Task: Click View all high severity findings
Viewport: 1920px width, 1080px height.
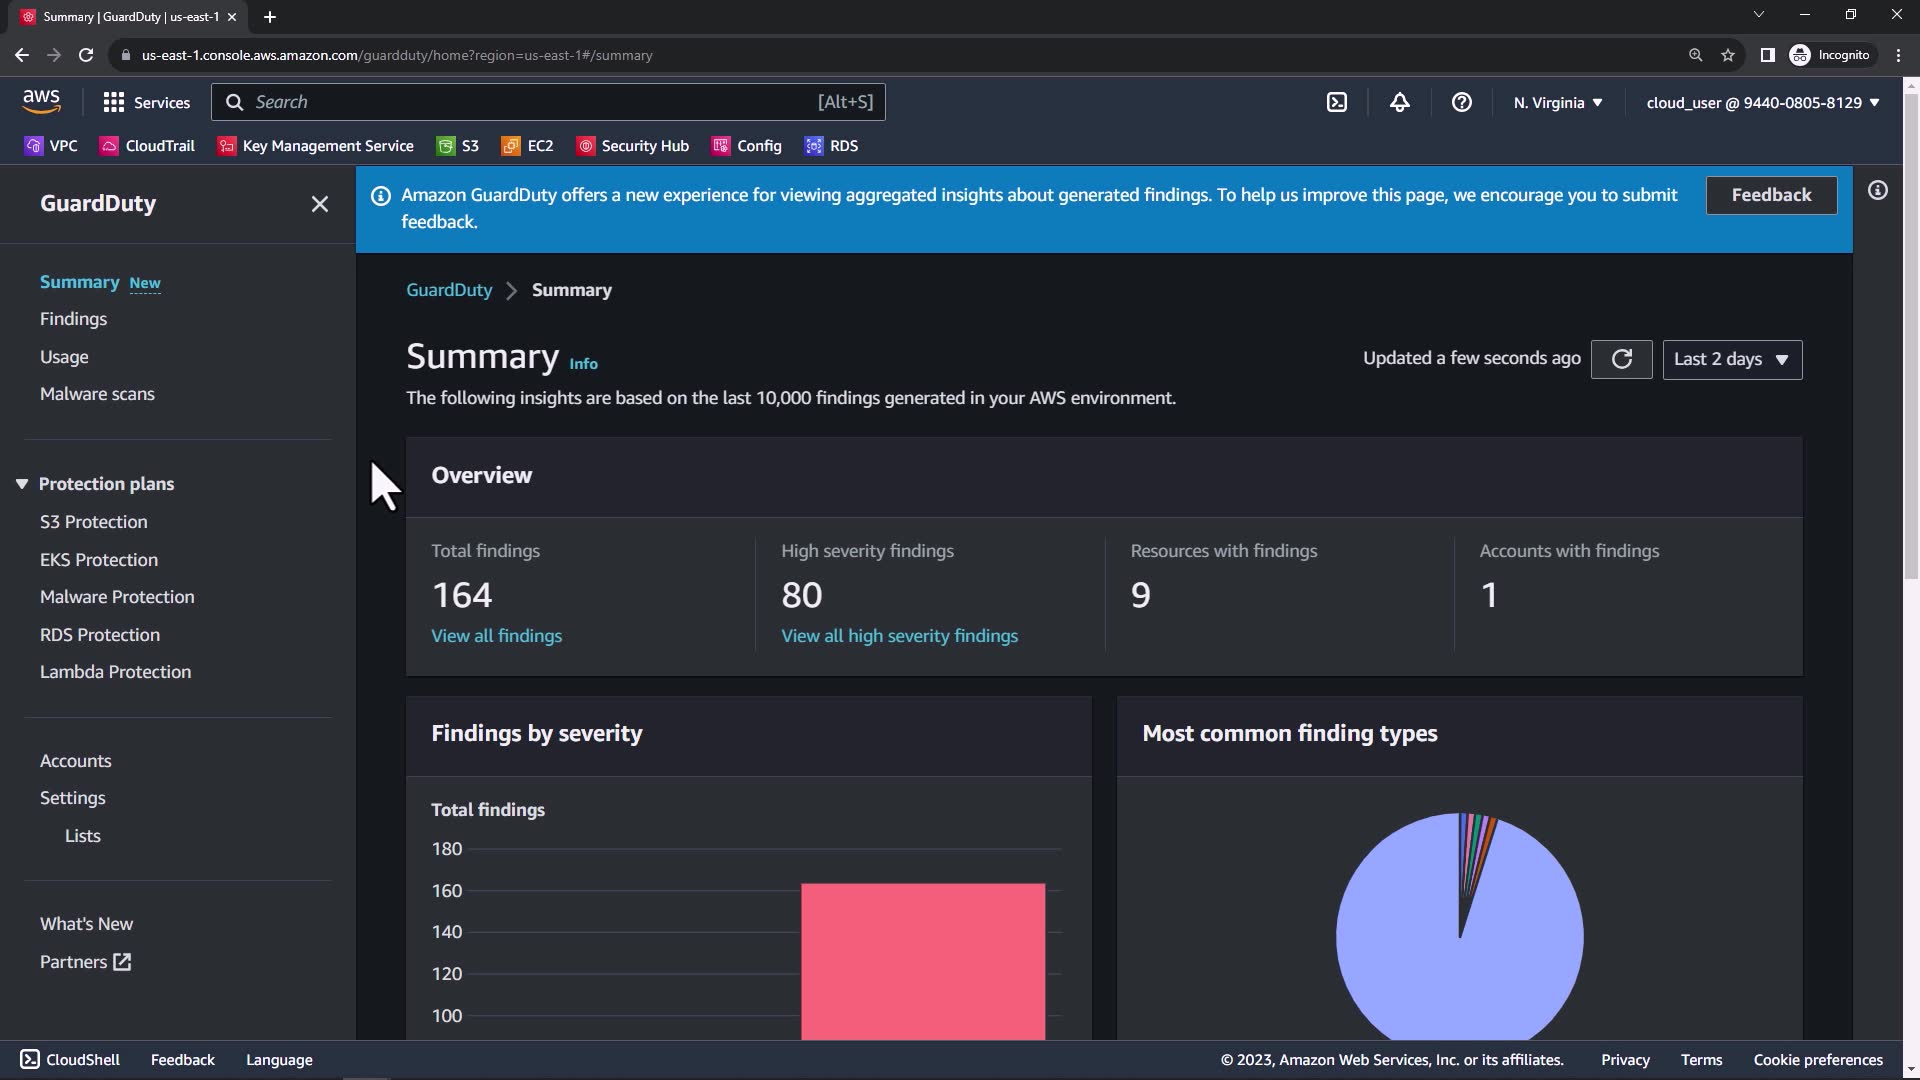Action: (x=898, y=636)
